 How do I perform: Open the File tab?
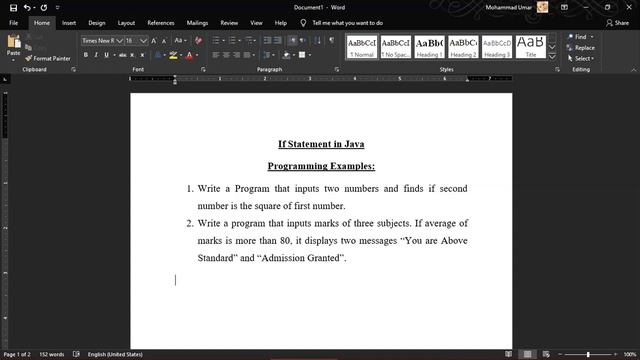(x=13, y=23)
